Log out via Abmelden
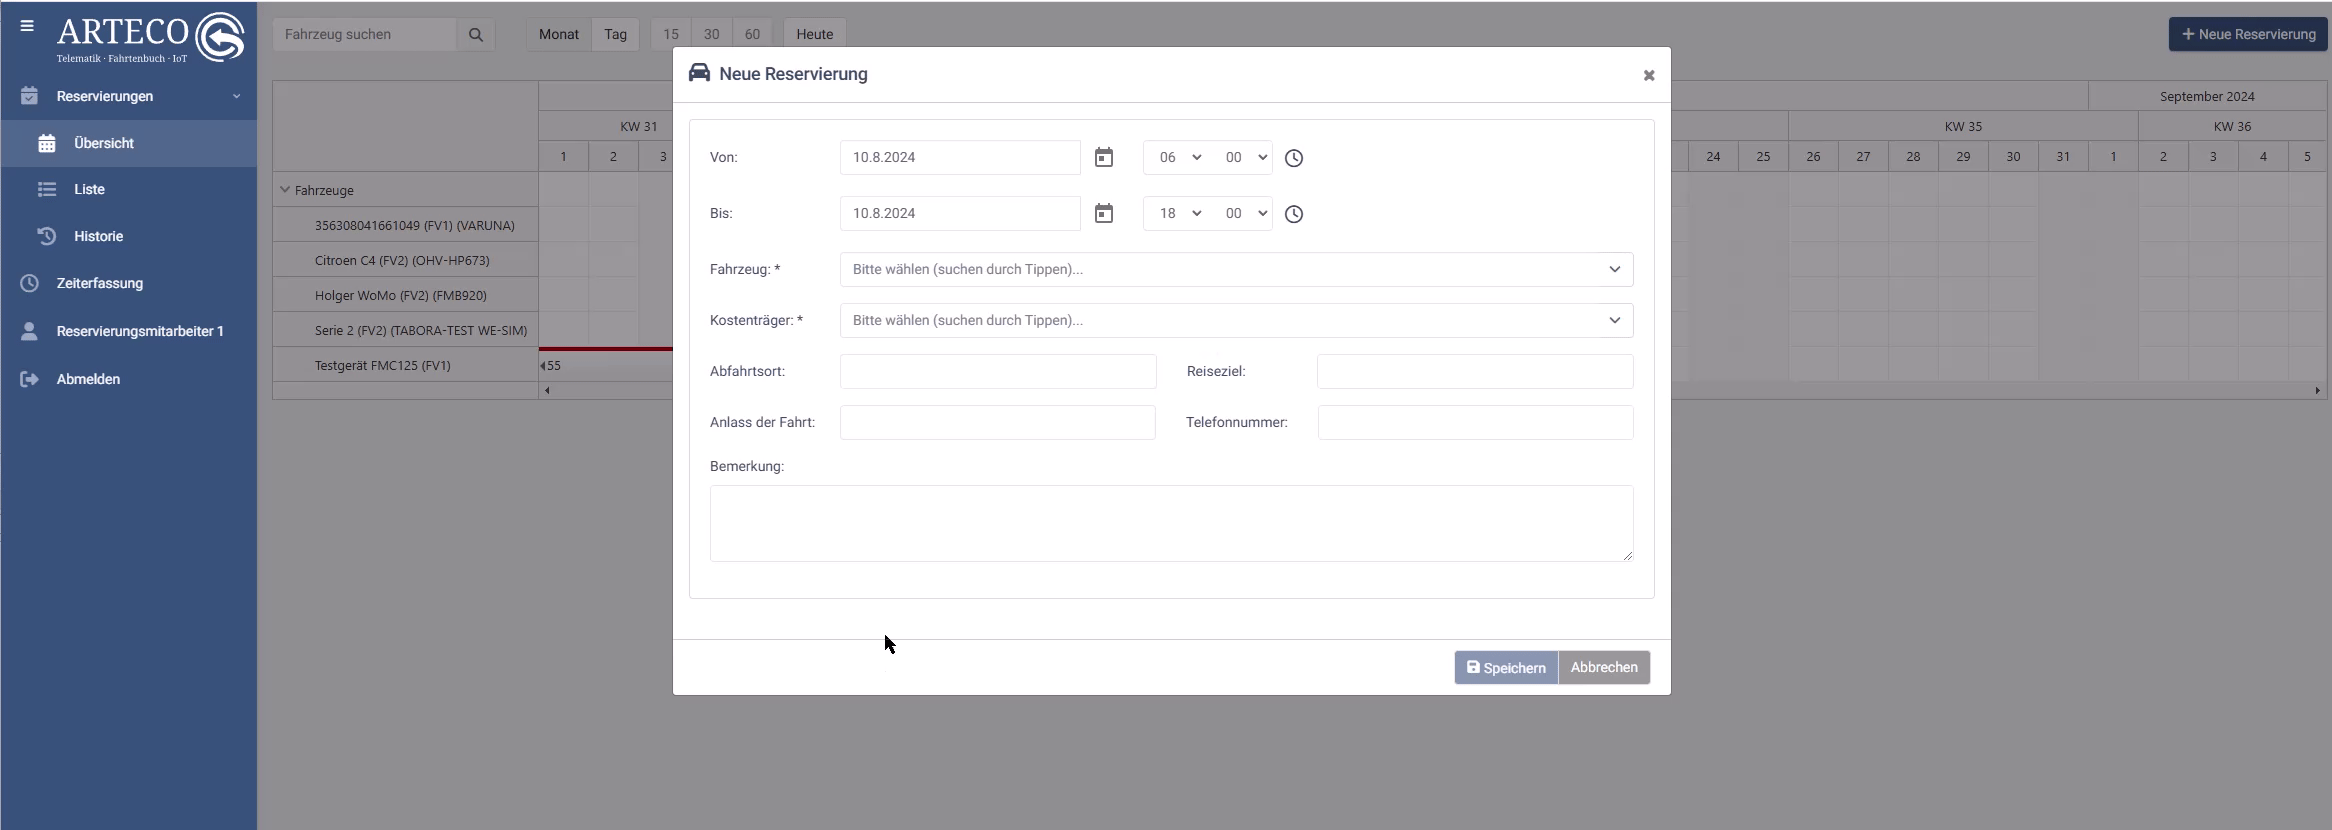This screenshot has height=830, width=2332. (x=88, y=379)
